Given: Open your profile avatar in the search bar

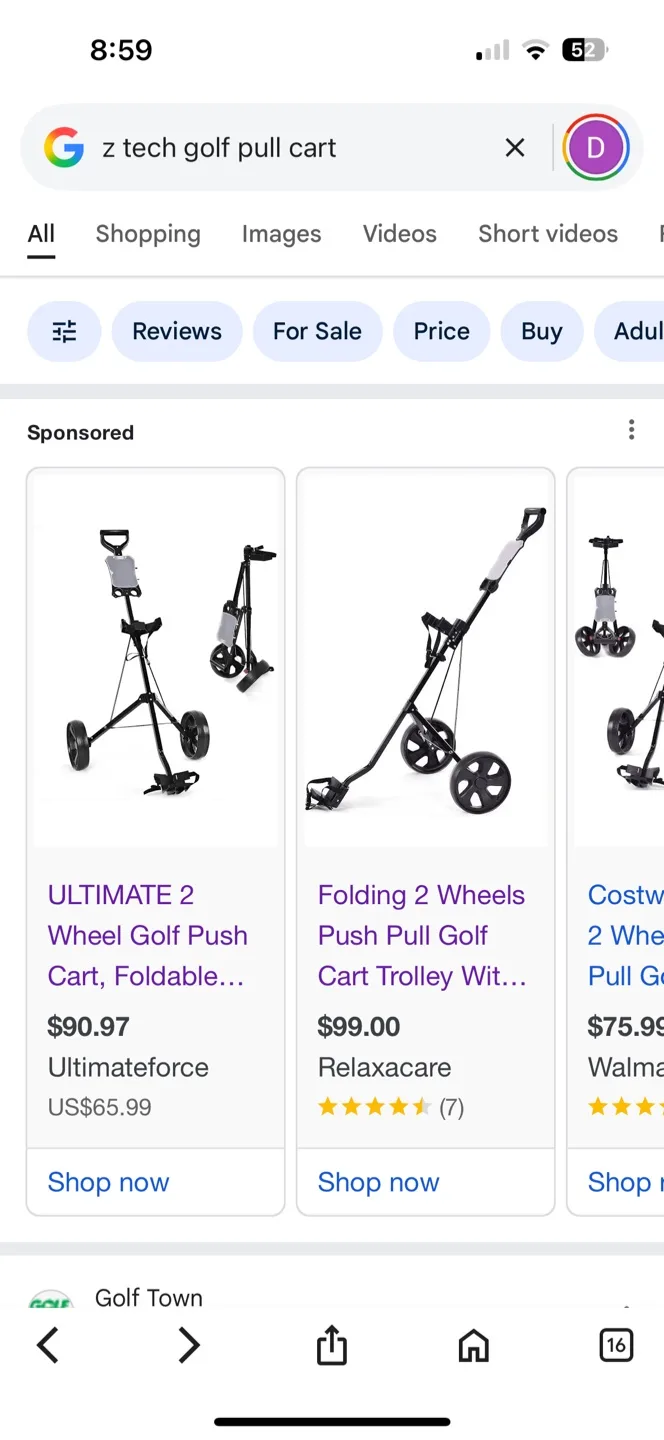Looking at the screenshot, I should point(596,147).
